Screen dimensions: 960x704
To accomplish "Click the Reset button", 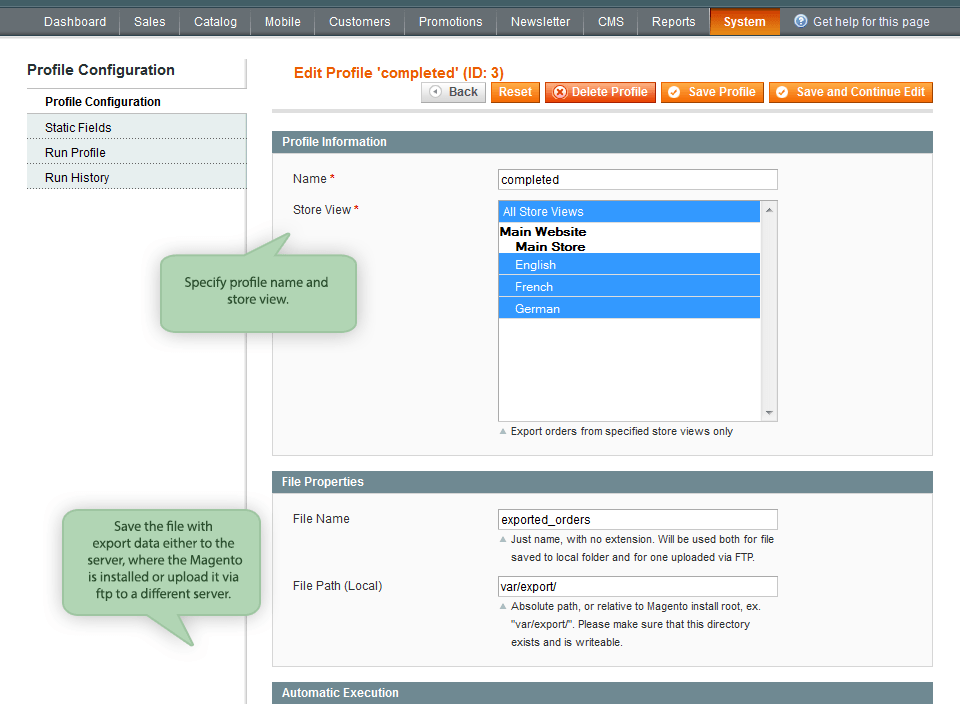I will 515,92.
